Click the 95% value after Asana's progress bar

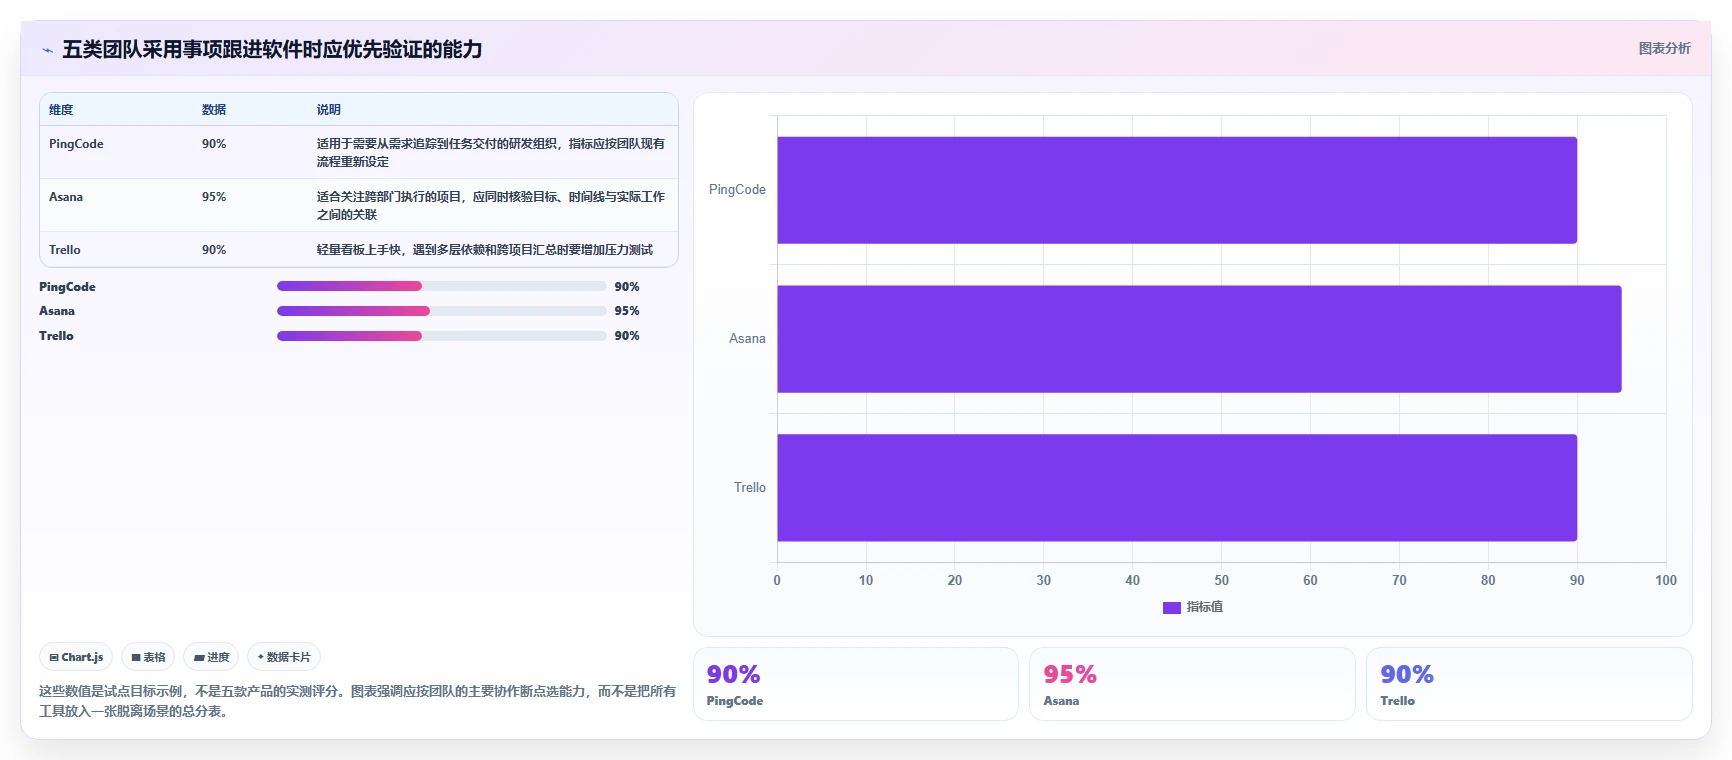(x=627, y=311)
